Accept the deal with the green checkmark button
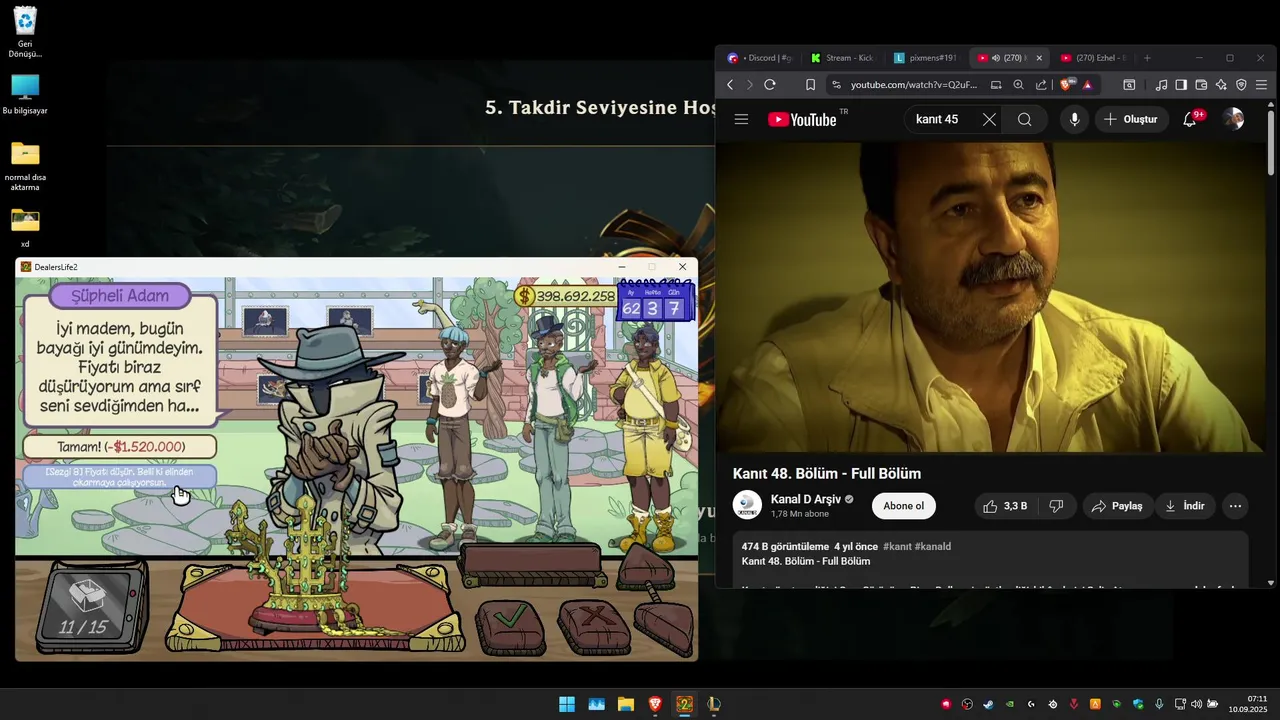This screenshot has height=720, width=1280. pyautogui.click(x=510, y=626)
